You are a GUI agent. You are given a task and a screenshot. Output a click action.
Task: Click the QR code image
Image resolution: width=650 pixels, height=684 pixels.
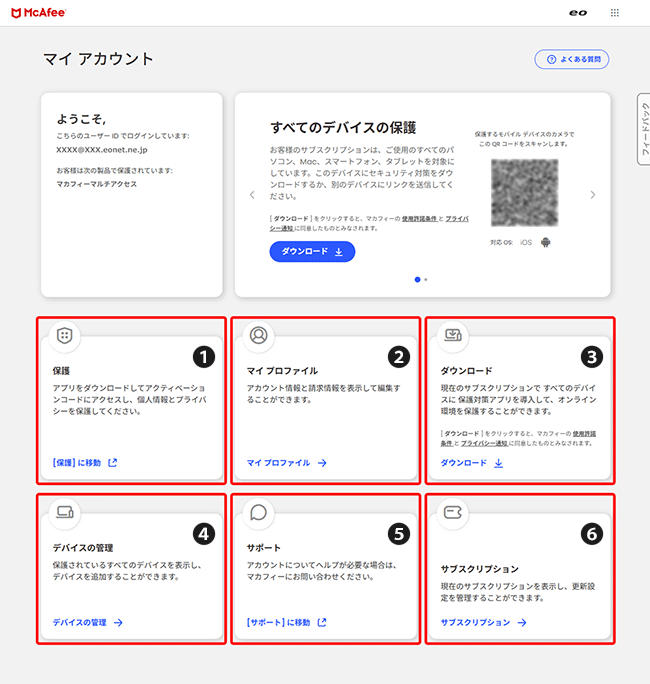tap(524, 193)
